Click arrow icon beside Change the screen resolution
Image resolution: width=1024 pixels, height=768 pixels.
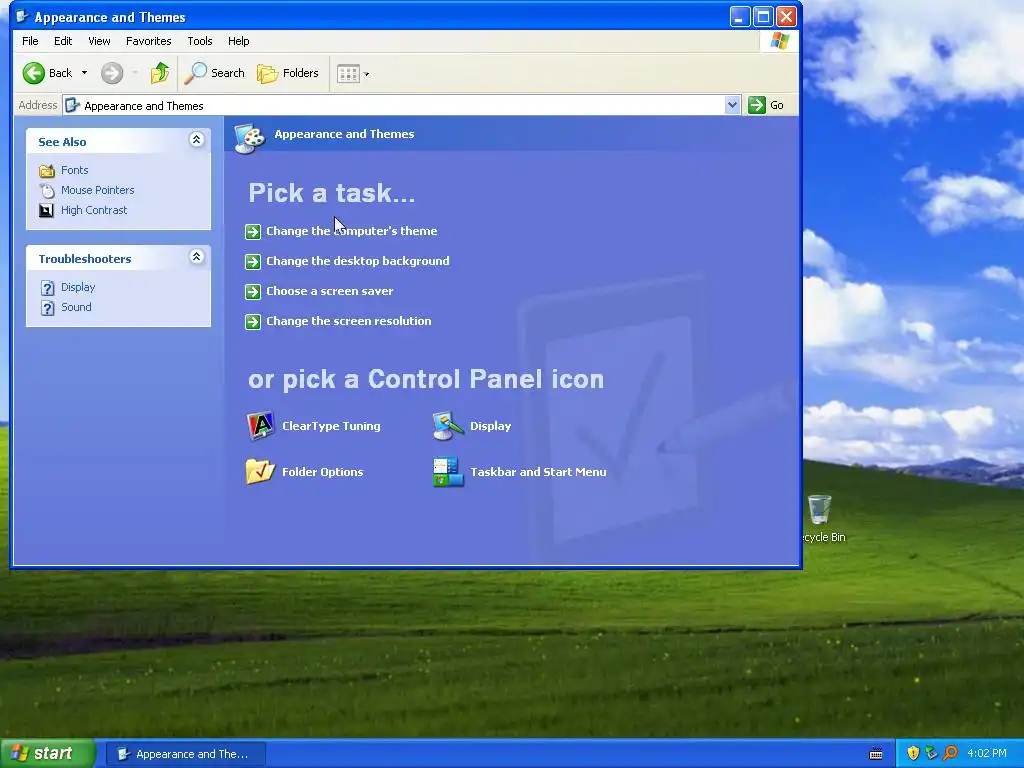click(x=253, y=322)
